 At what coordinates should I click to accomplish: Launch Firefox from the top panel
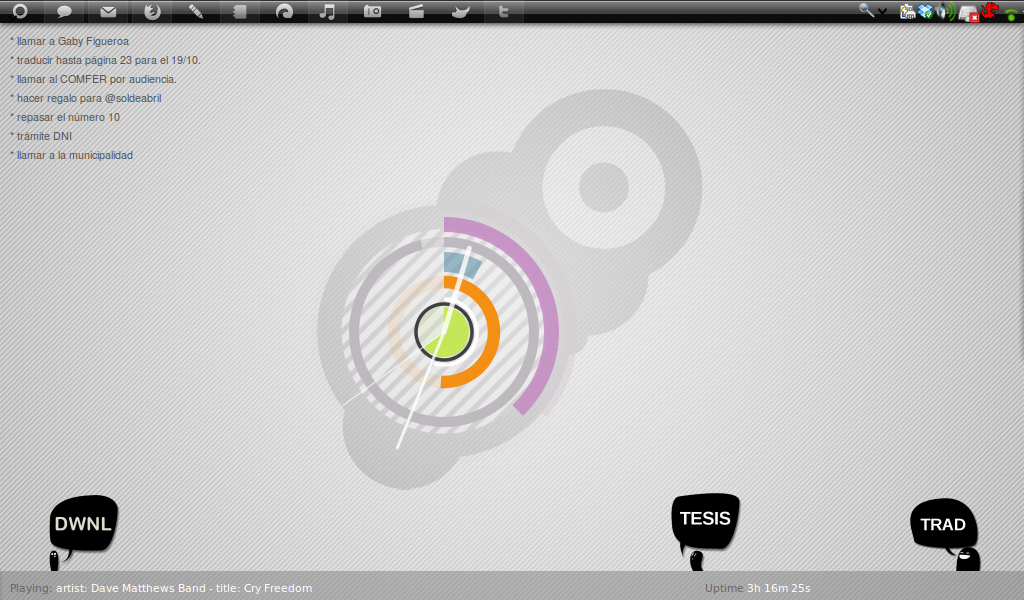[152, 12]
